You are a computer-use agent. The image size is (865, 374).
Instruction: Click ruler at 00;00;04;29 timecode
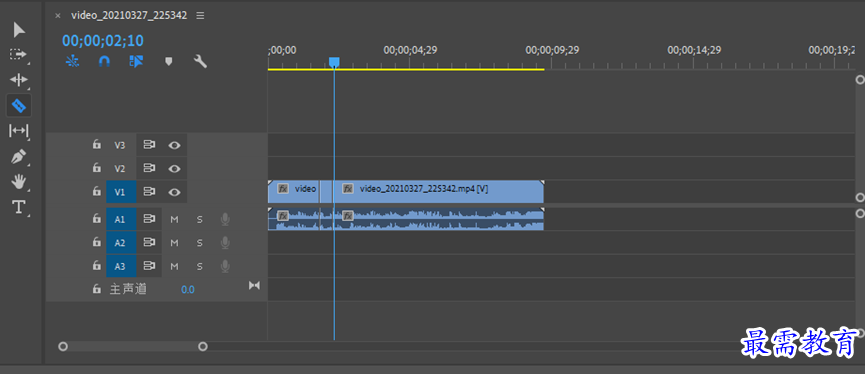410,50
